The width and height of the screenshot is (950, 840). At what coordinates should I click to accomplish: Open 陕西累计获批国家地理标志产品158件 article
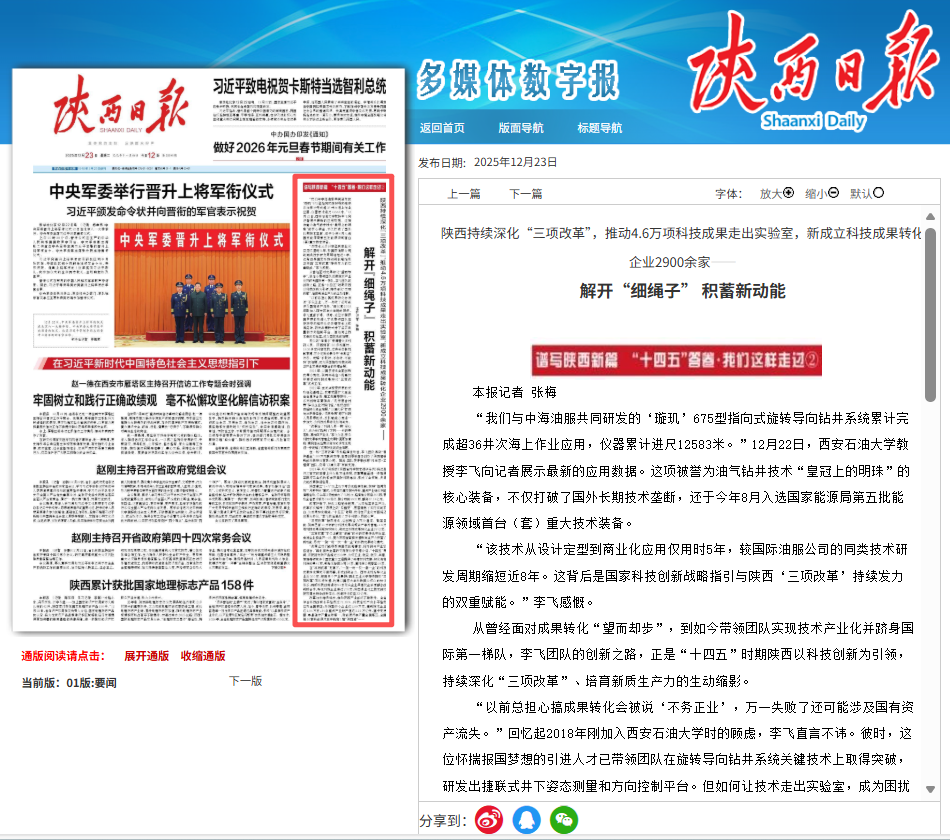[x=161, y=584]
